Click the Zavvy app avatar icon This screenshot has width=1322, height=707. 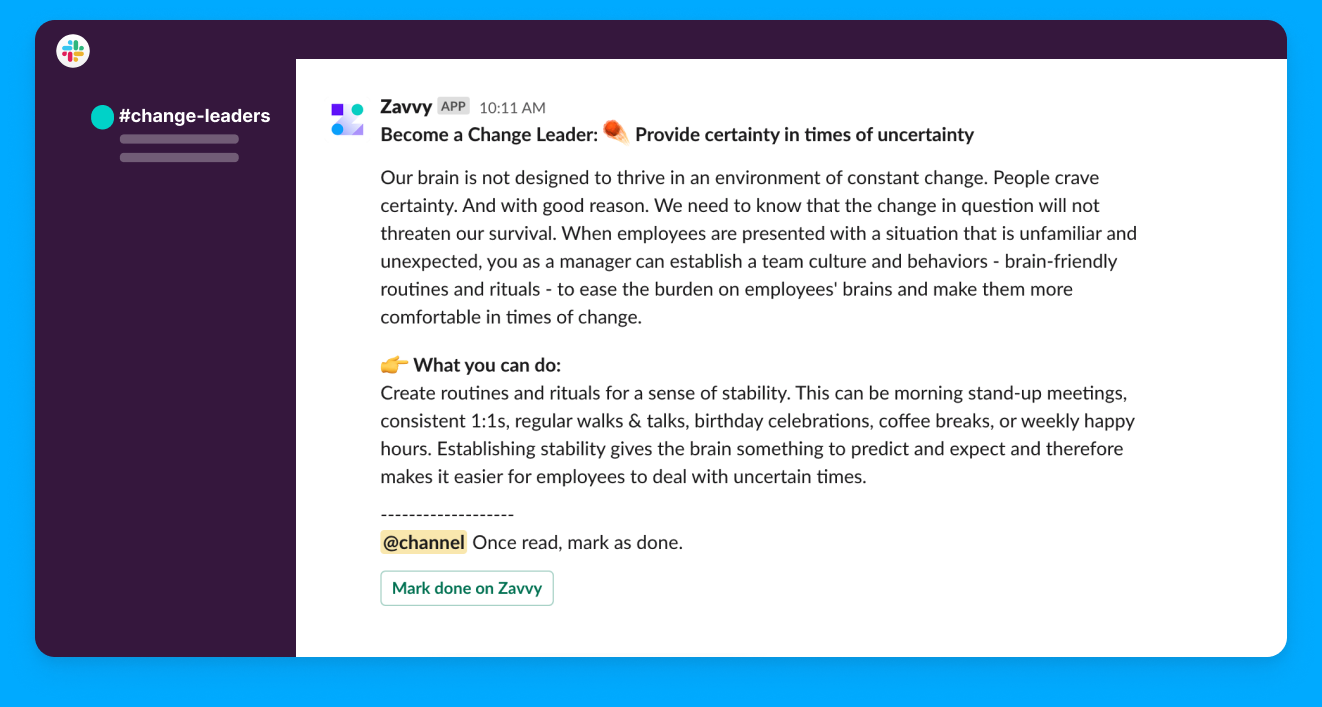point(347,118)
